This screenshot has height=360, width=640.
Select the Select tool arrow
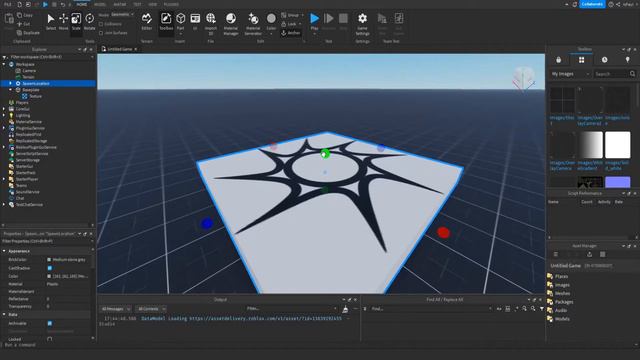(51, 22)
